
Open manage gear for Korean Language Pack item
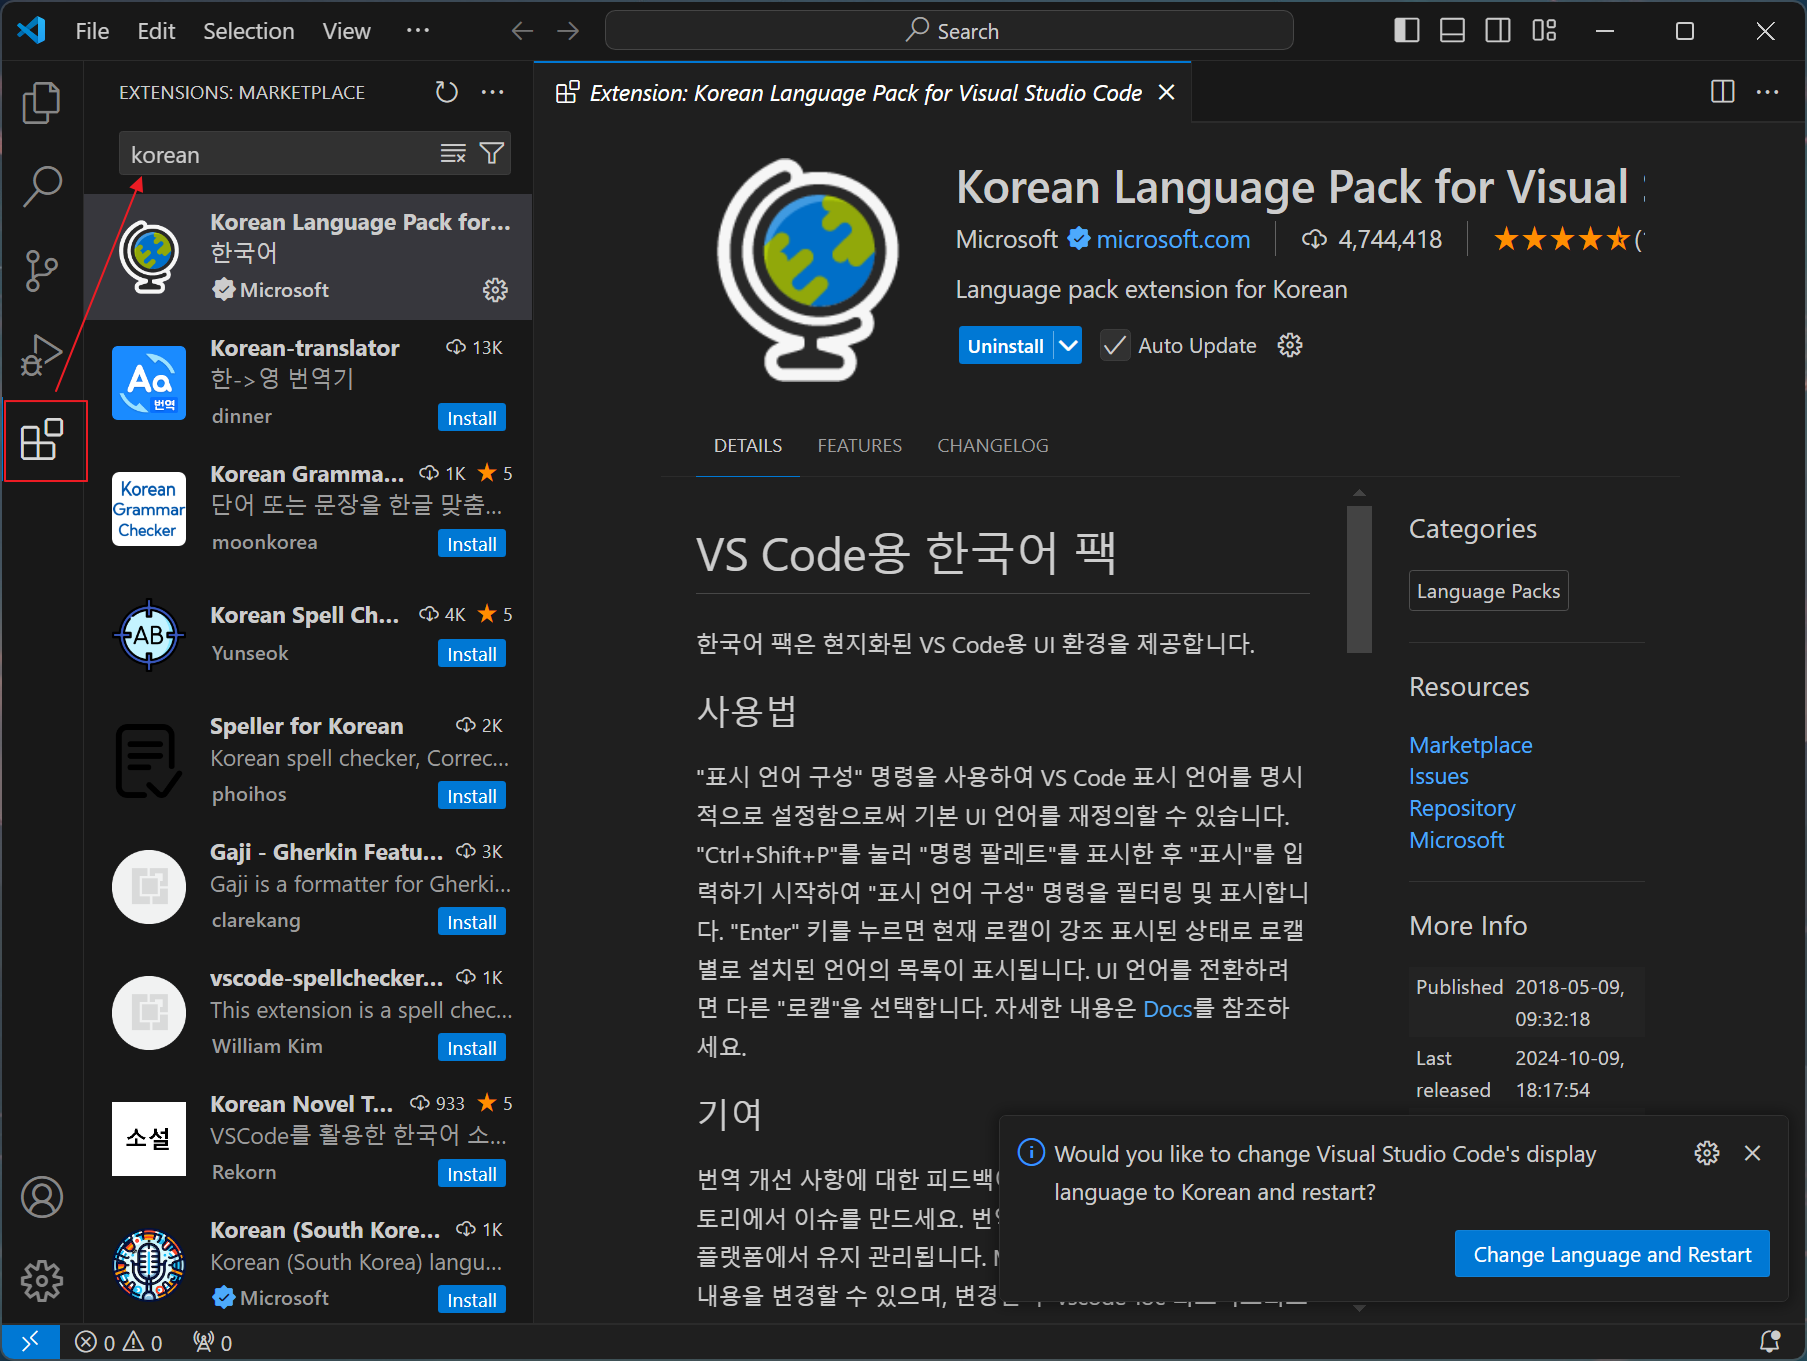pos(495,290)
